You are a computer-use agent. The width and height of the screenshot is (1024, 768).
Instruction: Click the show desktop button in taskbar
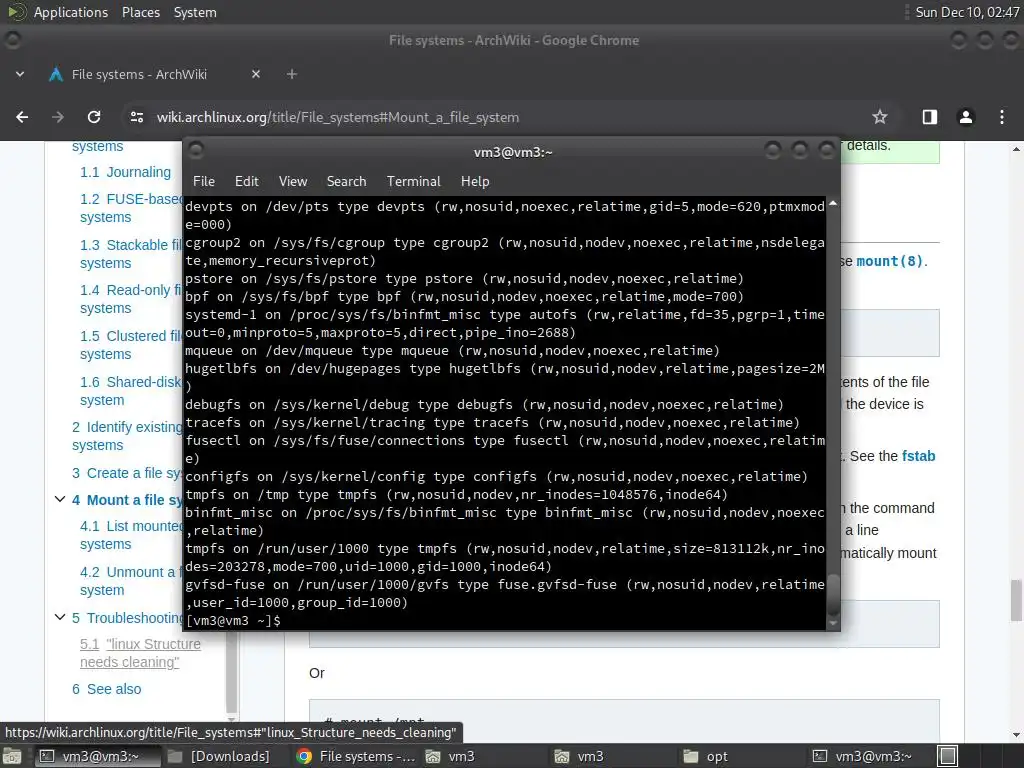tap(12, 756)
